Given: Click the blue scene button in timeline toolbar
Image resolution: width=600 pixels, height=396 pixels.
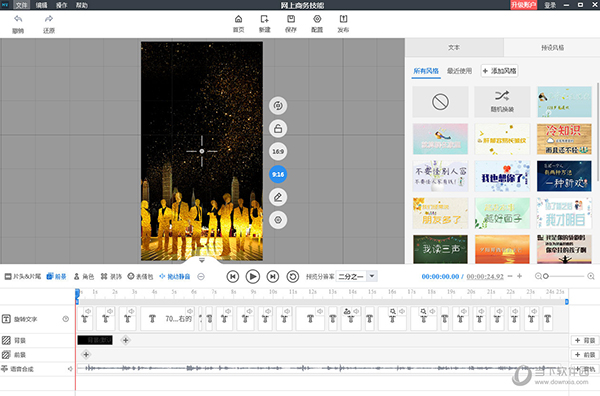Looking at the screenshot, I should click(56, 276).
